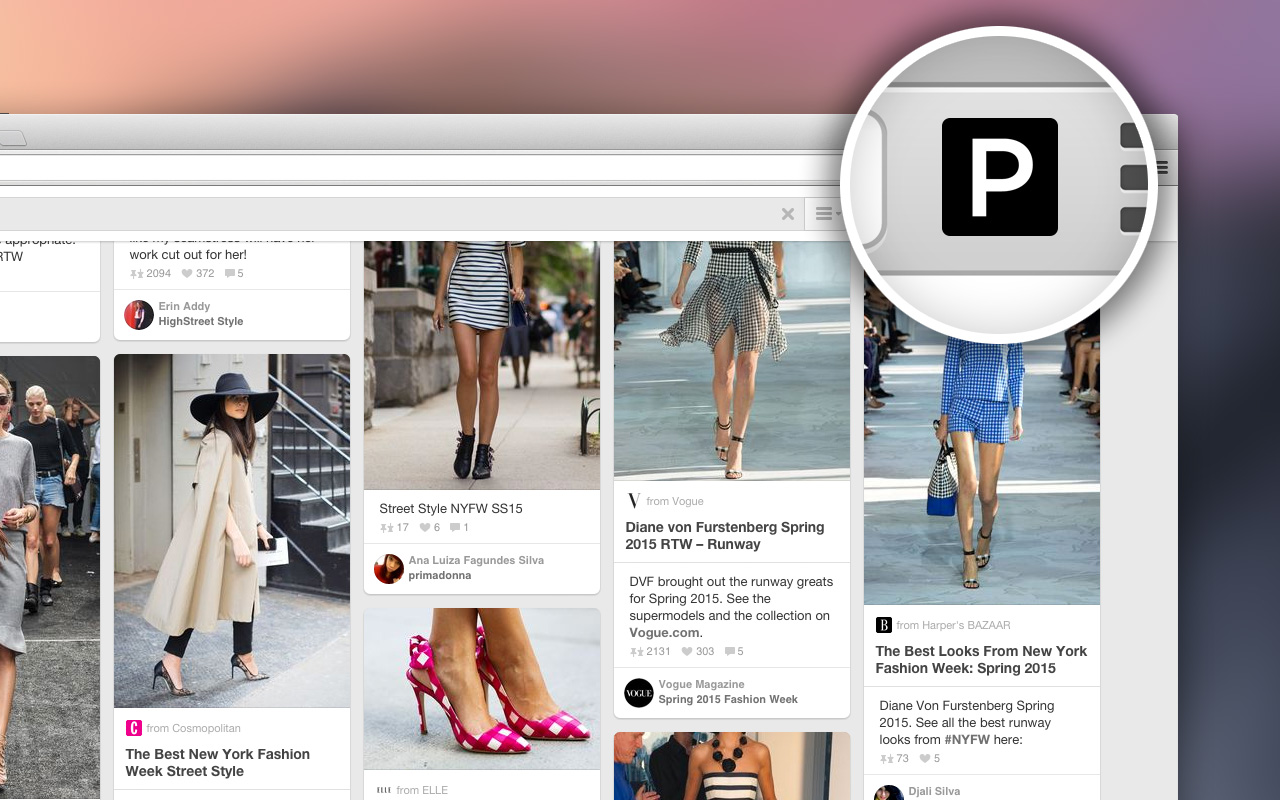
Task: Open Erin Addy's profile avatar
Action: (x=138, y=314)
